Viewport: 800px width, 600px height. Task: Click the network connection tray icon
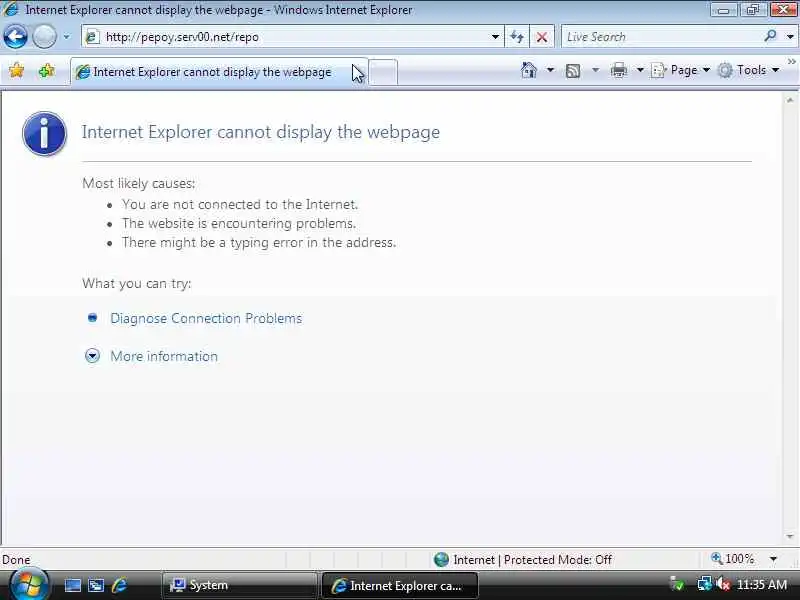pyautogui.click(x=705, y=584)
